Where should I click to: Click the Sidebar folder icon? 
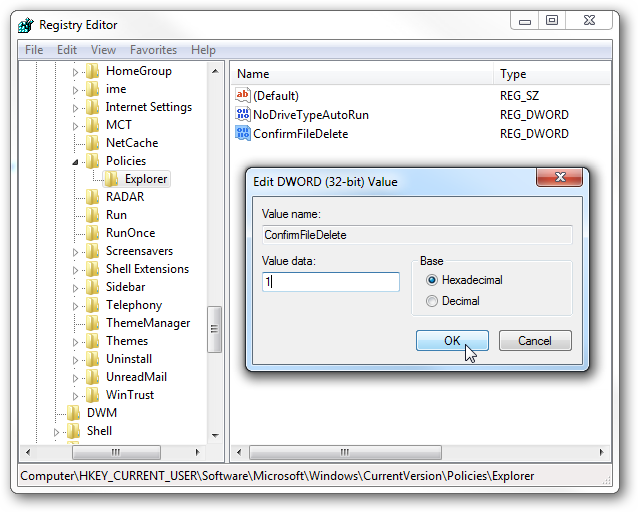[93, 287]
